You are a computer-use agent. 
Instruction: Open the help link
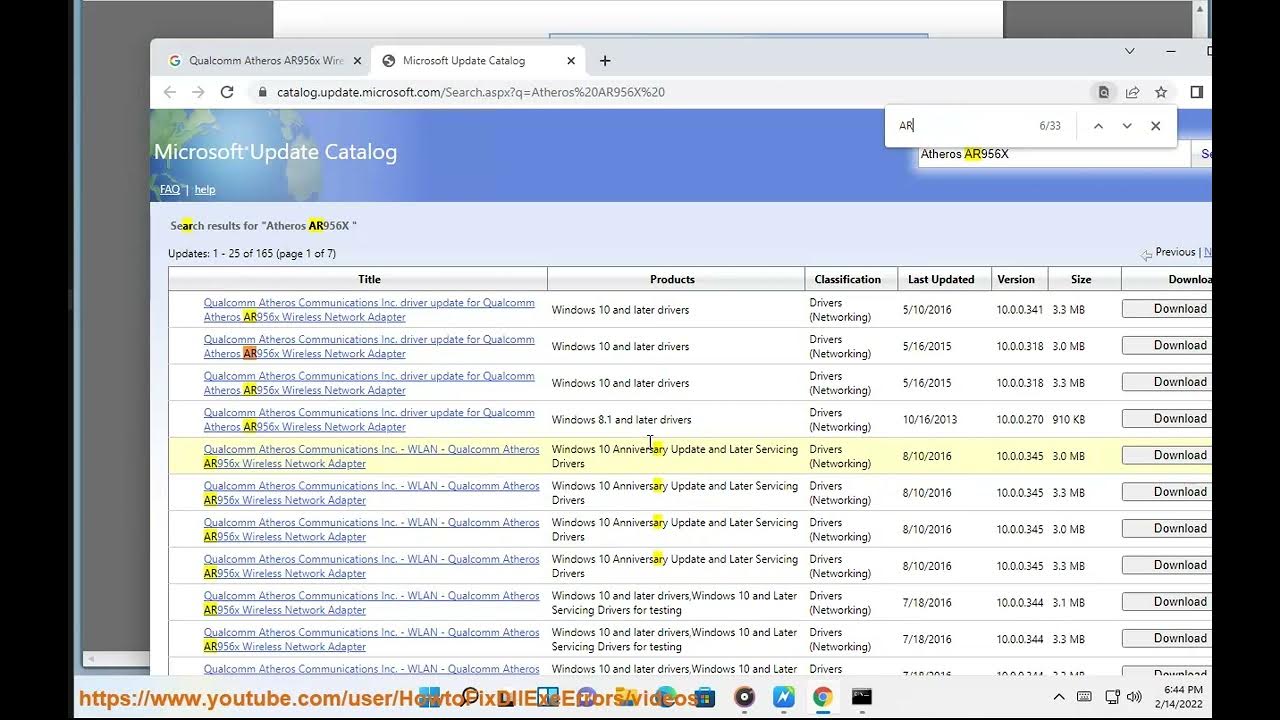pos(205,189)
